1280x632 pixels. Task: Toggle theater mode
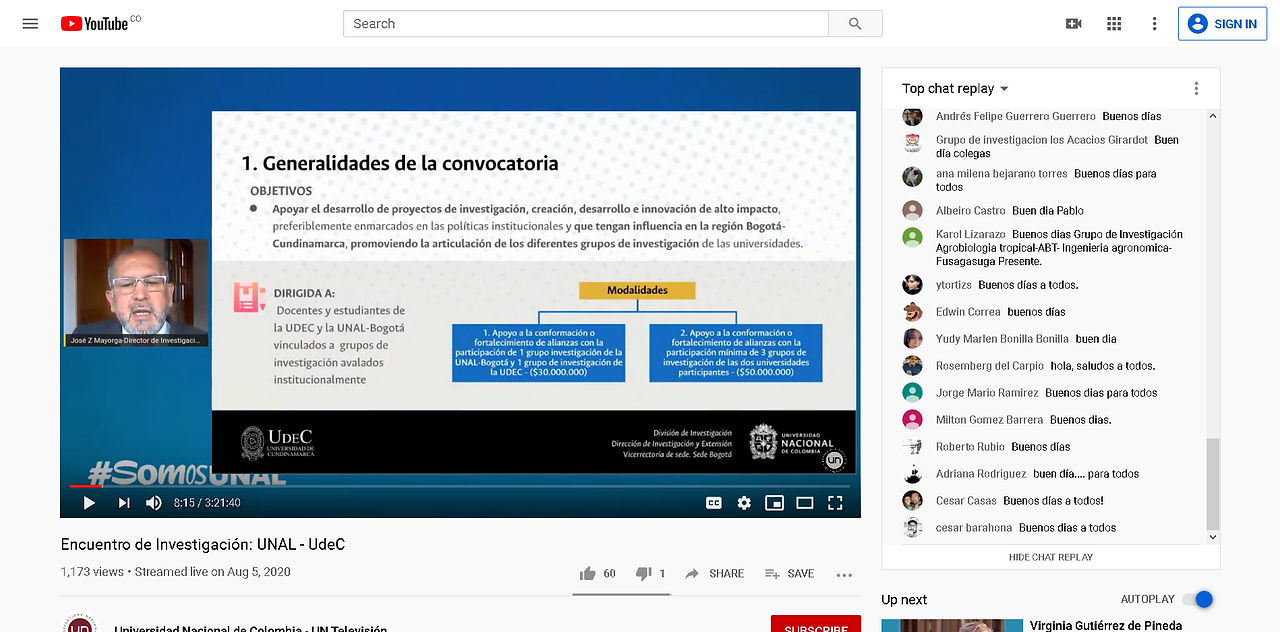tap(804, 503)
